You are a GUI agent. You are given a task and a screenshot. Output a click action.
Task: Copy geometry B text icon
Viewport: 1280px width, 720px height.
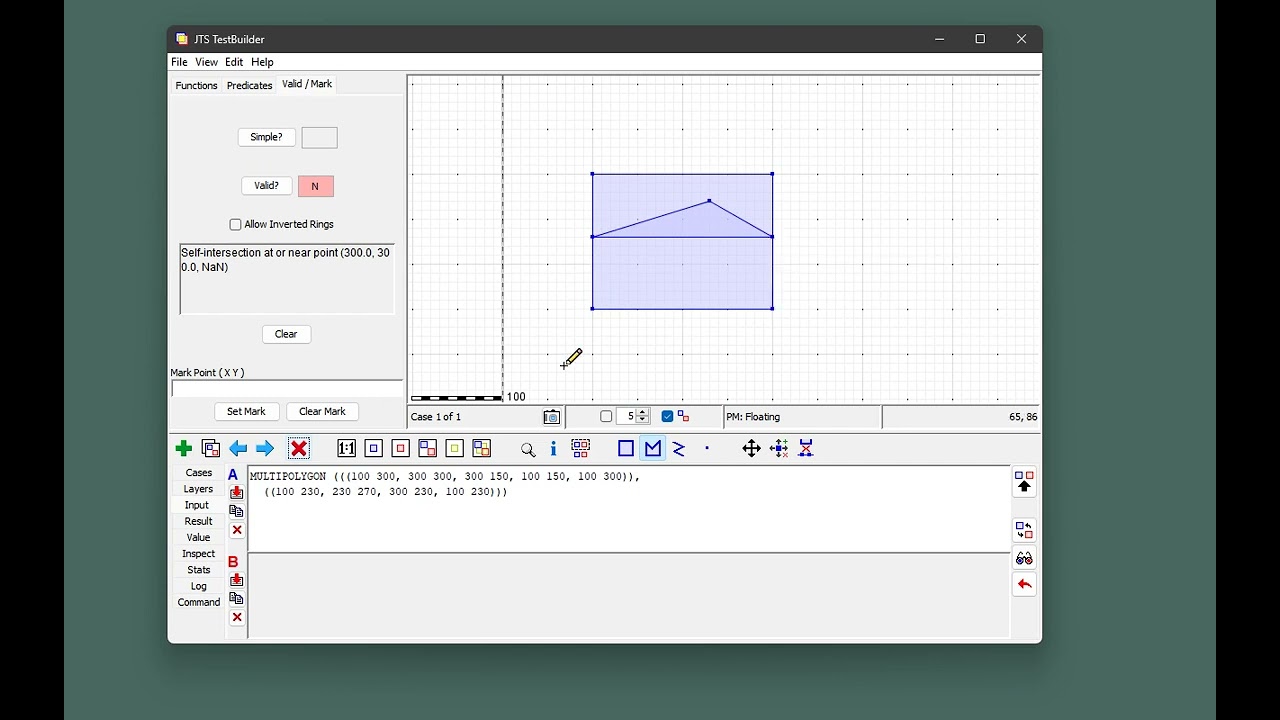pyautogui.click(x=236, y=598)
